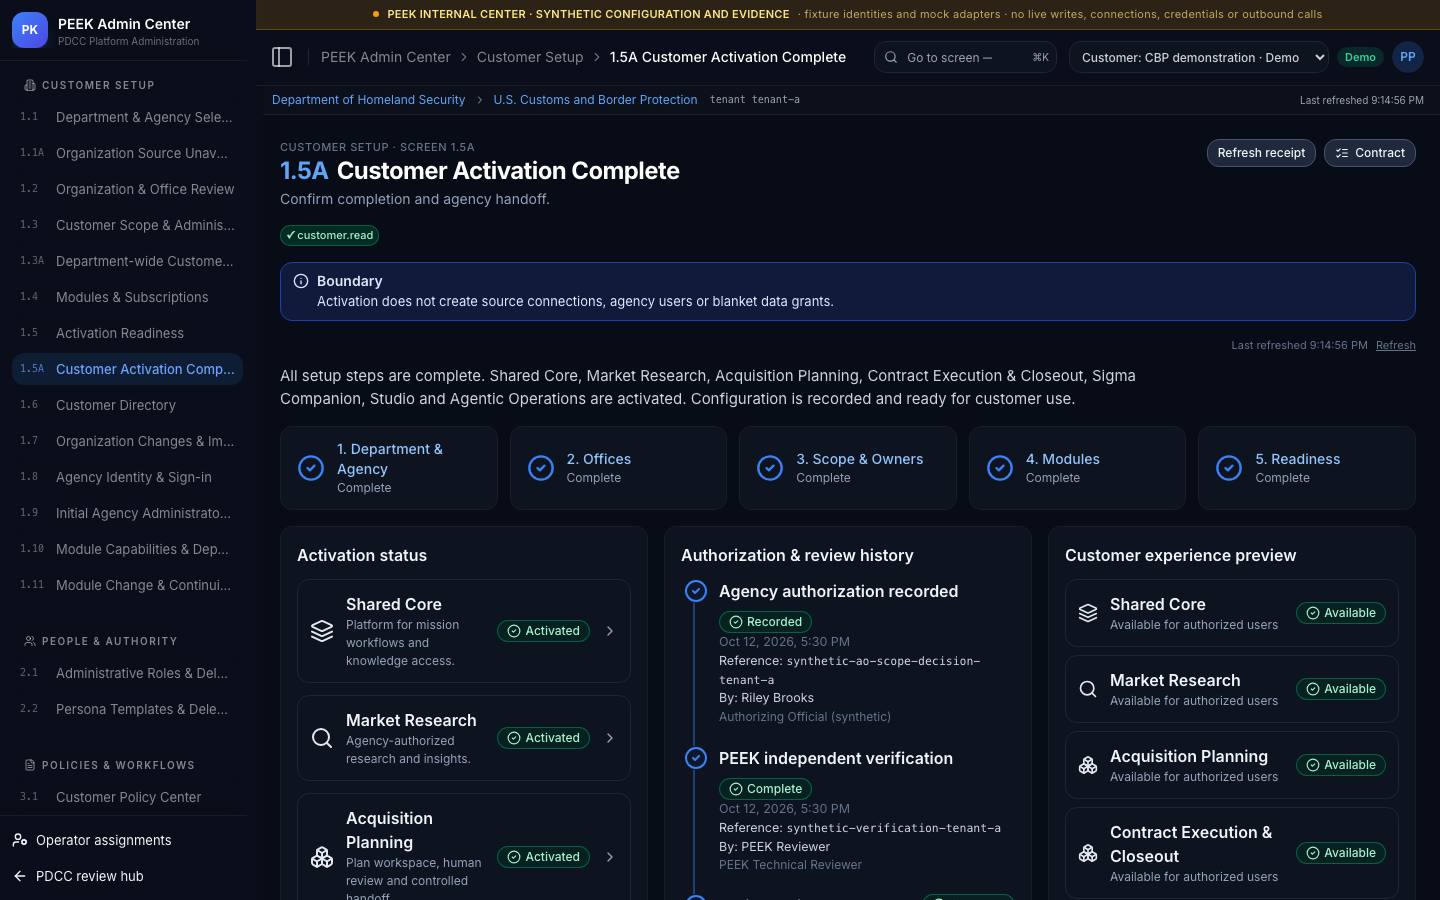Click the Contract Execution & Closeout icon

click(x=1088, y=853)
